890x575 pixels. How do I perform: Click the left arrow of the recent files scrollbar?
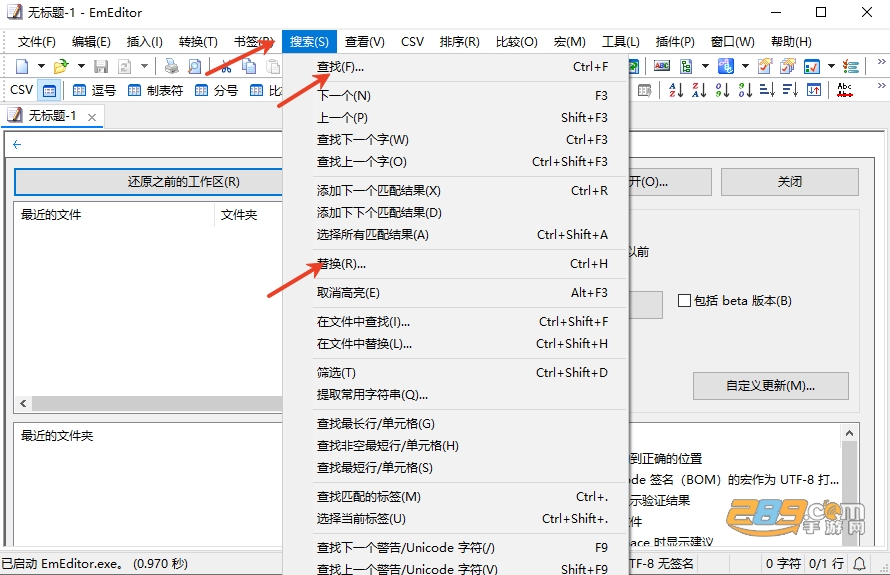(x=23, y=404)
